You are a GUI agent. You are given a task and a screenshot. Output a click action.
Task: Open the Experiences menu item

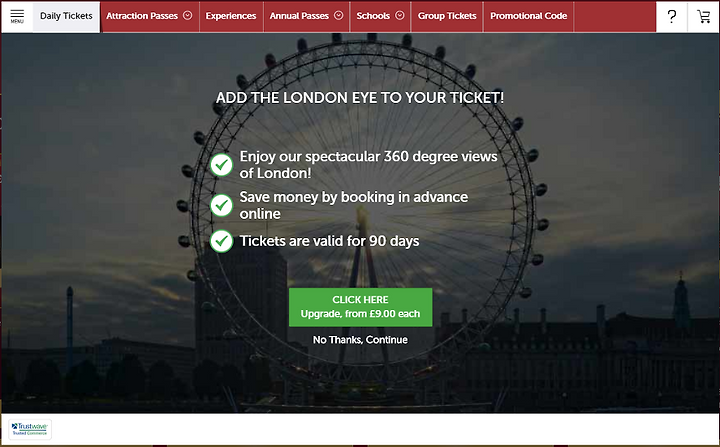point(231,17)
